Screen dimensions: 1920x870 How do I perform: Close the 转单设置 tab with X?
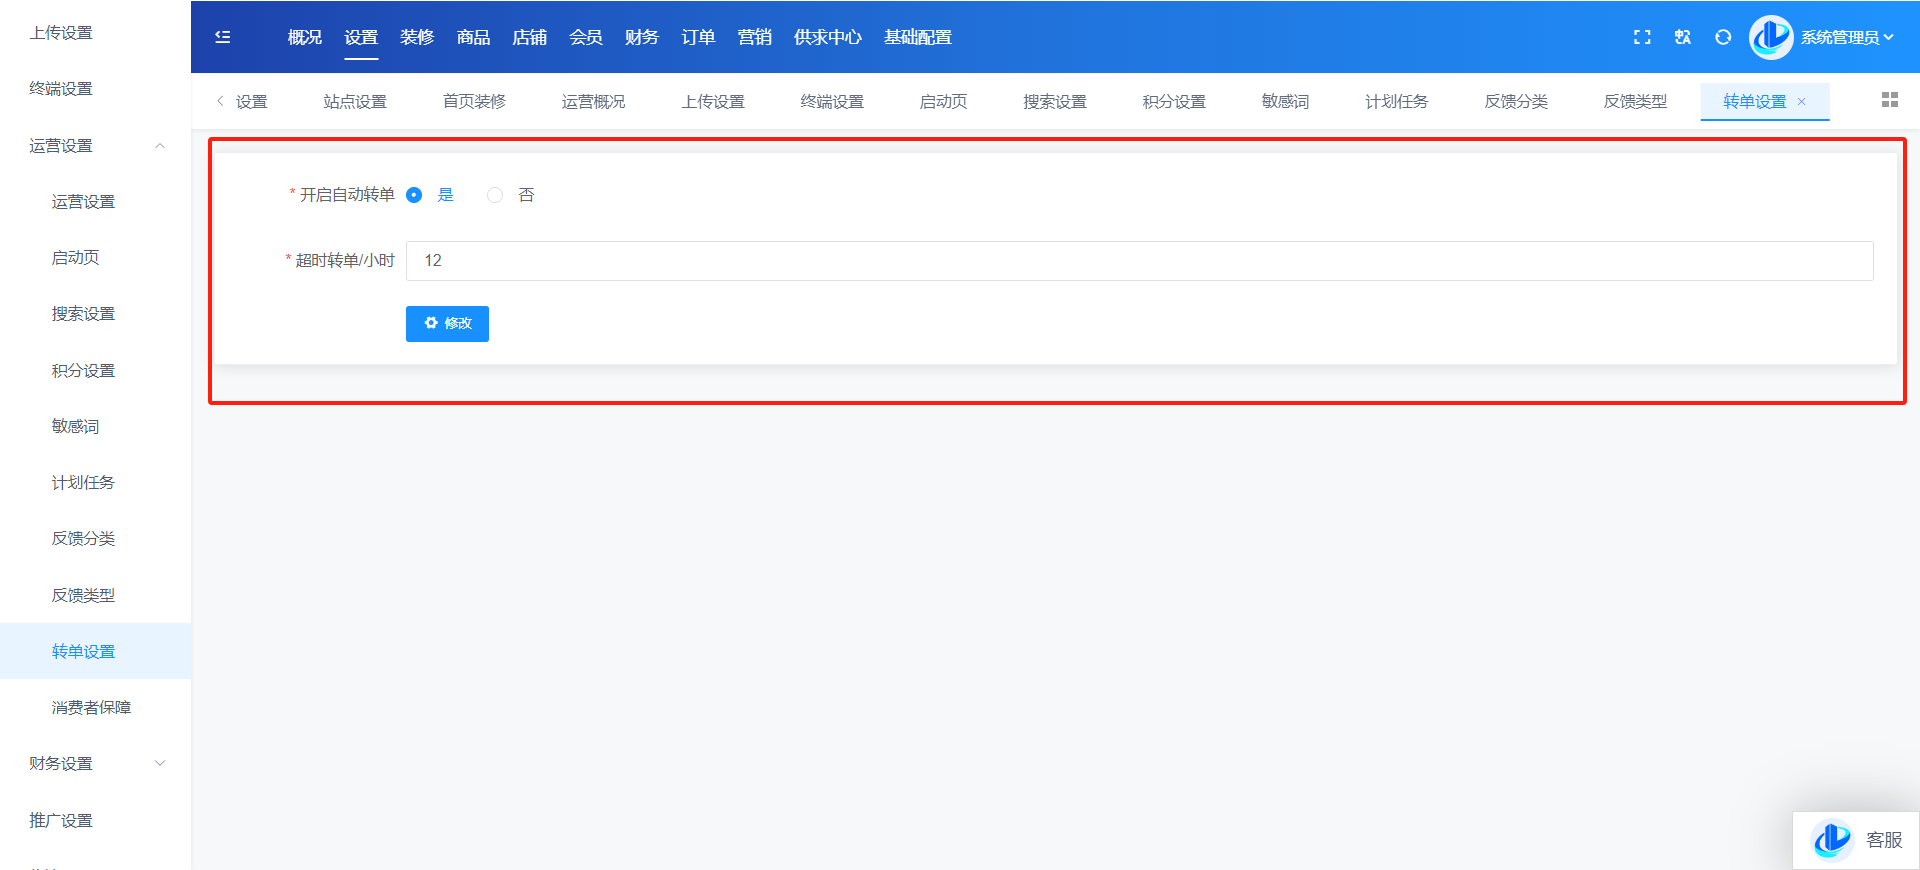(1802, 102)
